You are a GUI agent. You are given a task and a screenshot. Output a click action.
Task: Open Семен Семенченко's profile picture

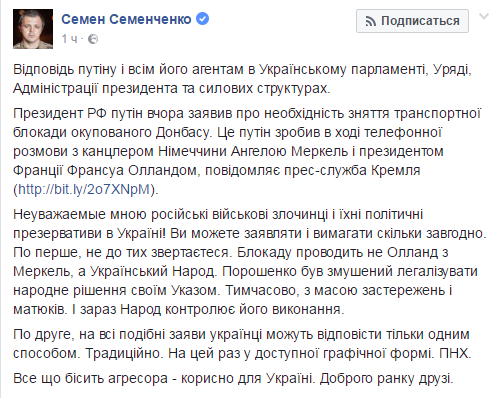pyautogui.click(x=33, y=29)
